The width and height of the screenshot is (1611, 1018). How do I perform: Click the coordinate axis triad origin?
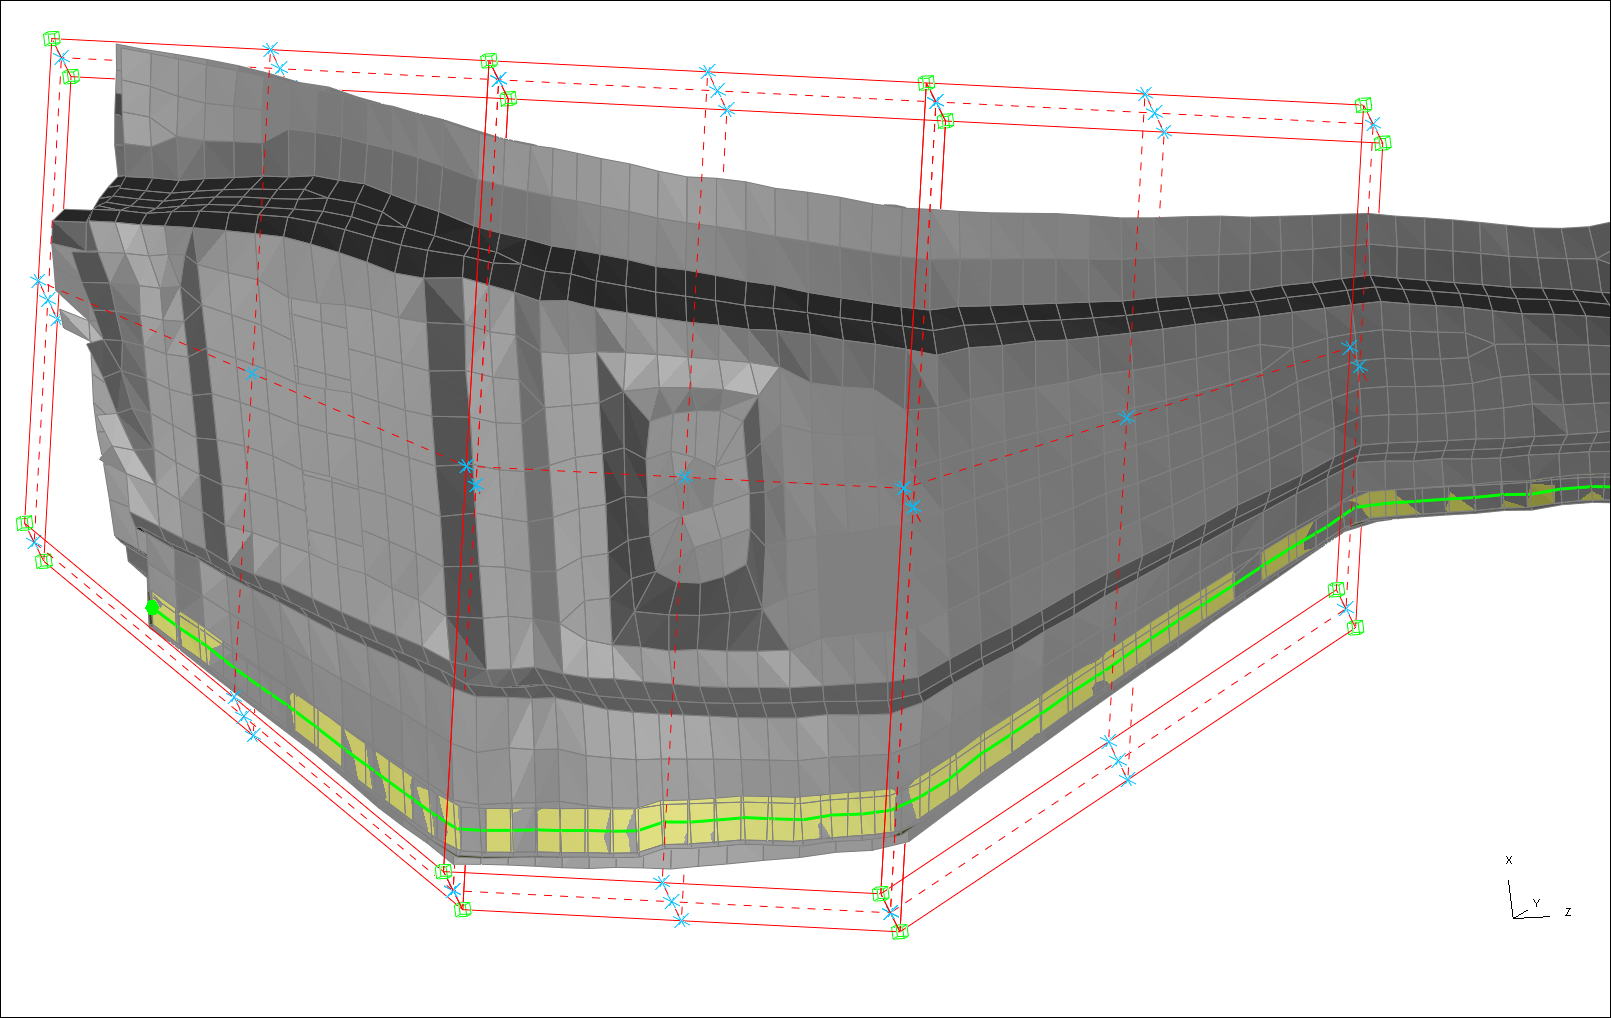pyautogui.click(x=1513, y=915)
